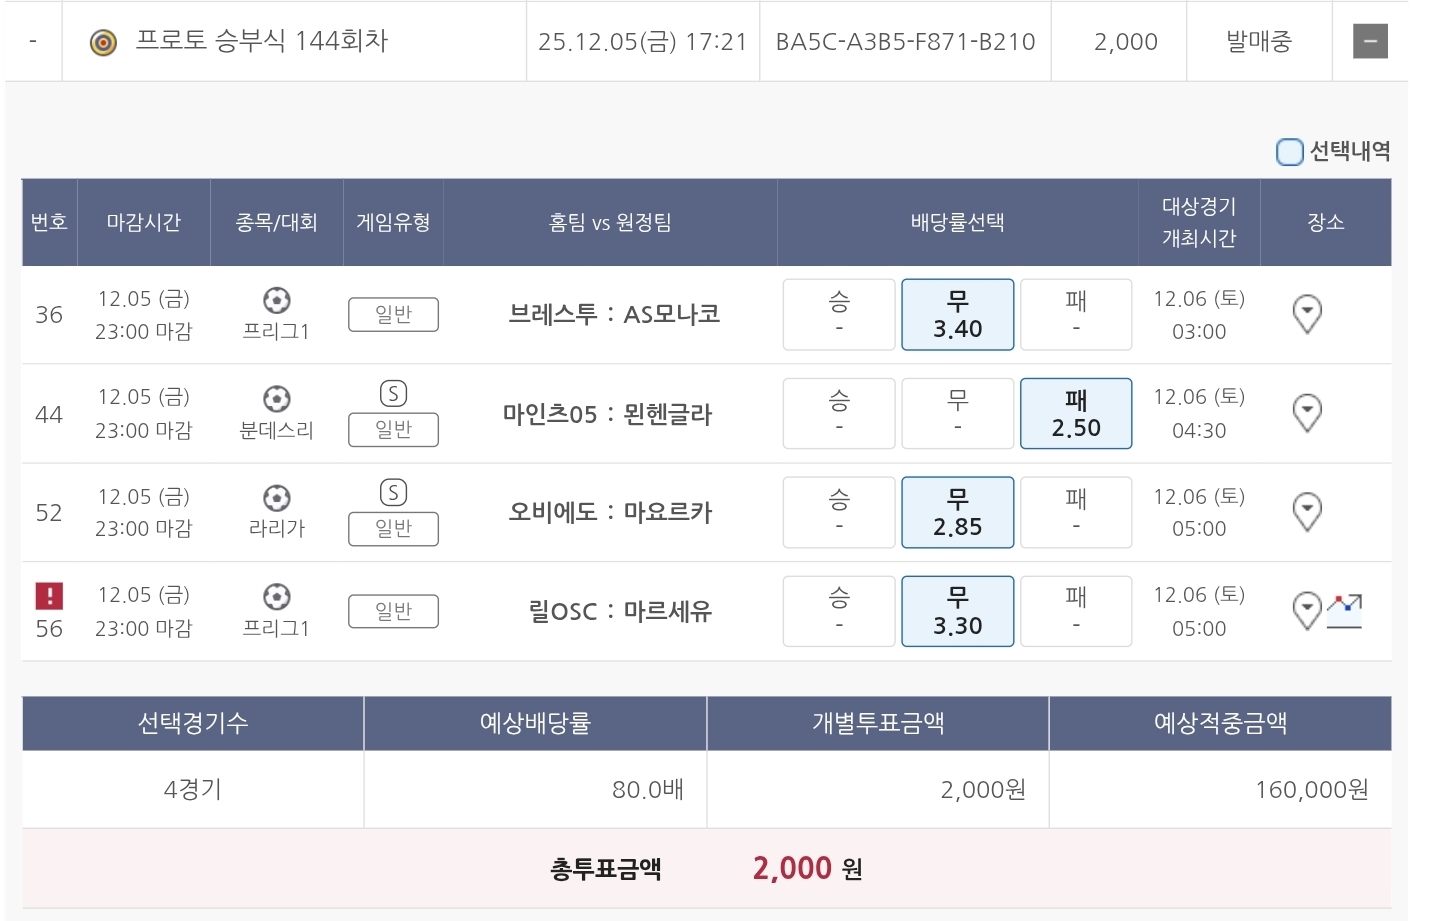1439x921 pixels.
Task: Collapse the 프로토 승부식 144회차 ticket row
Action: pos(1369,42)
